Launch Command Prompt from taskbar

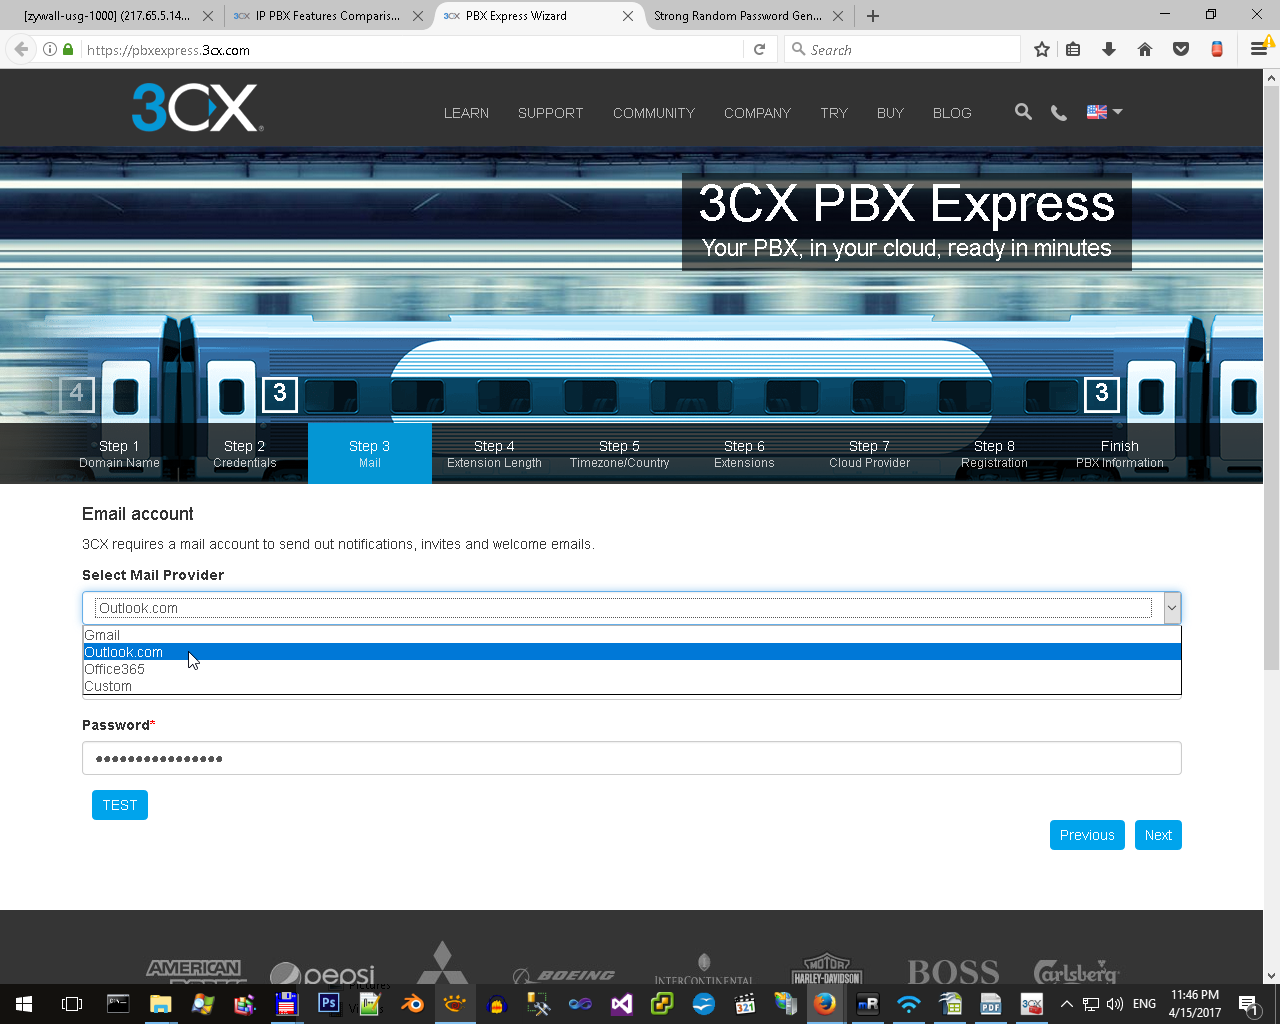pyautogui.click(x=118, y=1004)
